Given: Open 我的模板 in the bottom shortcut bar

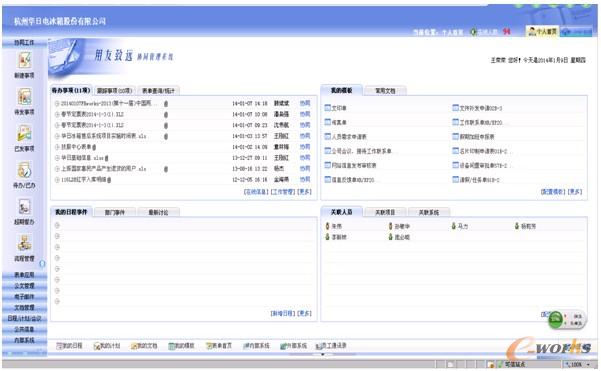Looking at the screenshot, I should click(x=181, y=346).
